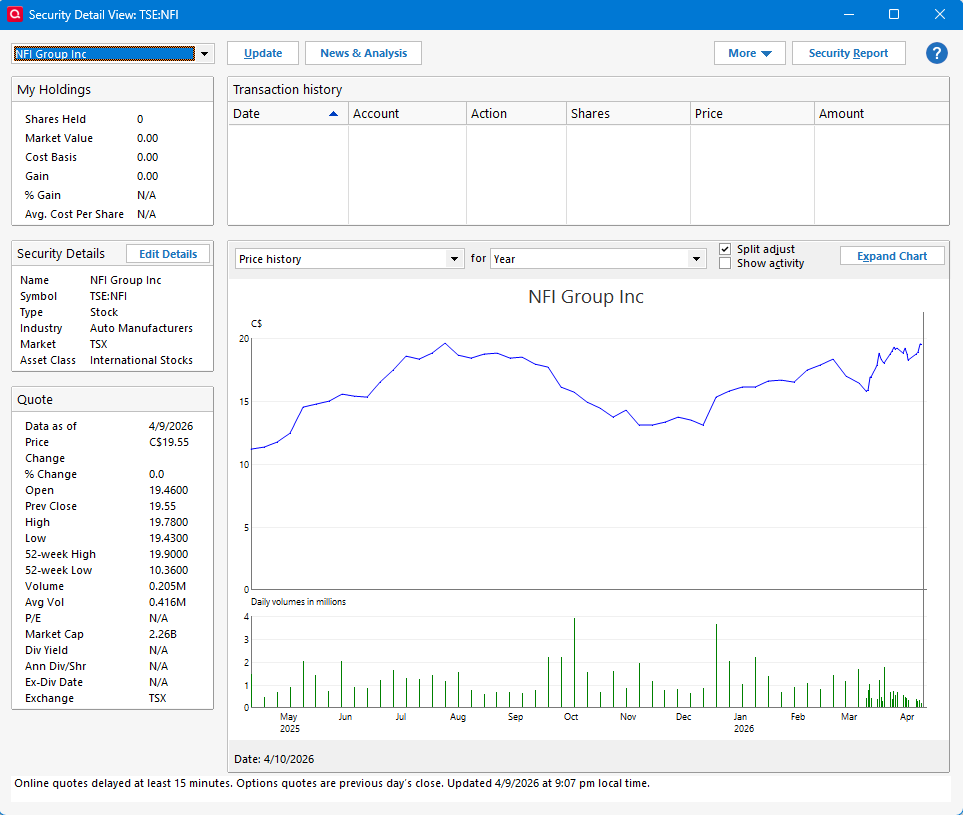Image resolution: width=963 pixels, height=815 pixels.
Task: Click the Daily volumes in millions label
Action: [298, 602]
